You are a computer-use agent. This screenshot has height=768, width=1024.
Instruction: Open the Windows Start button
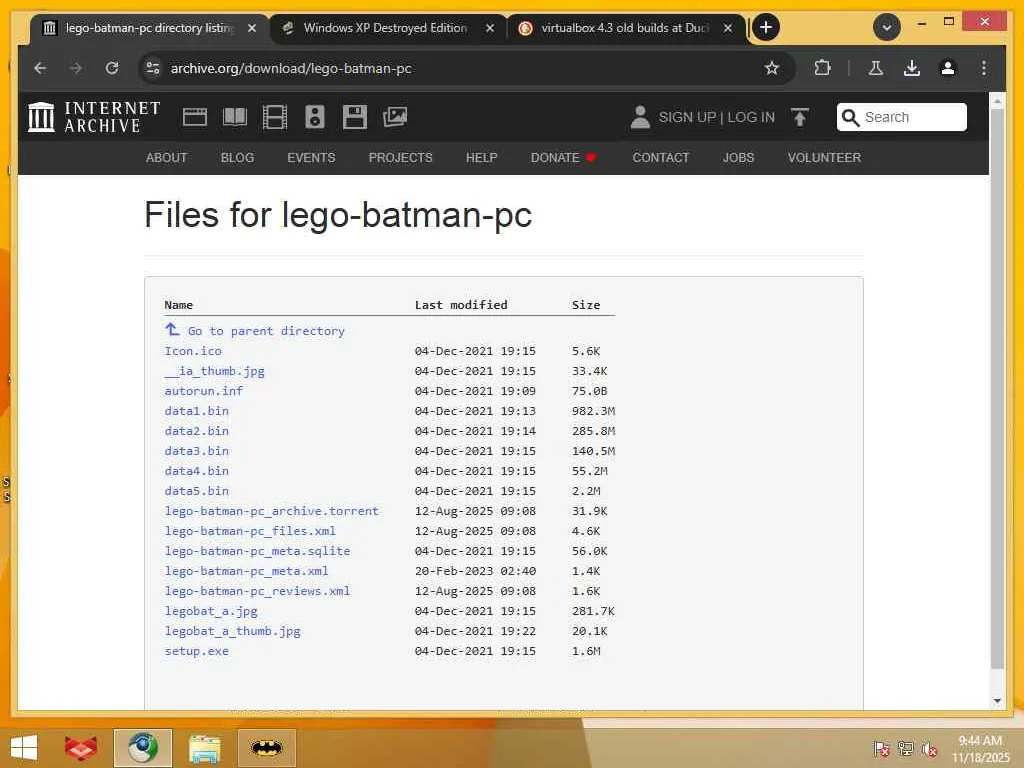tap(24, 748)
